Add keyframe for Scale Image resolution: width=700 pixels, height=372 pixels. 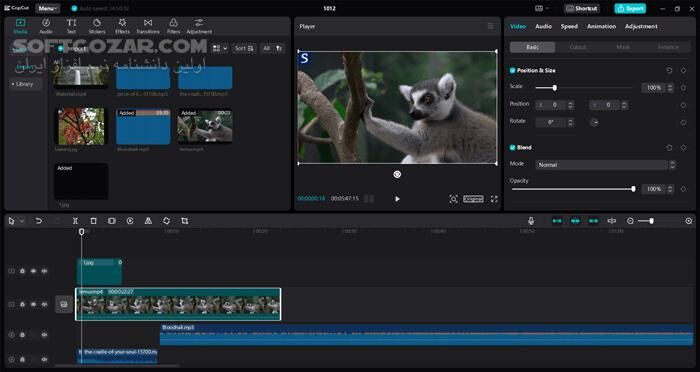683,88
